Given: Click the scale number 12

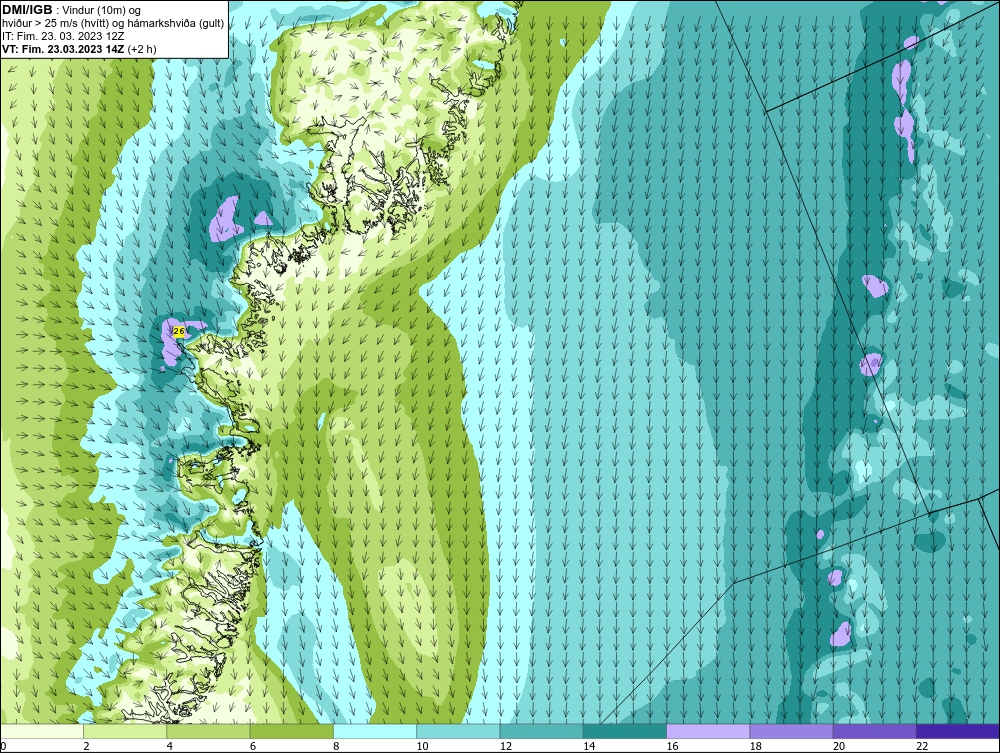Looking at the screenshot, I should 506,747.
